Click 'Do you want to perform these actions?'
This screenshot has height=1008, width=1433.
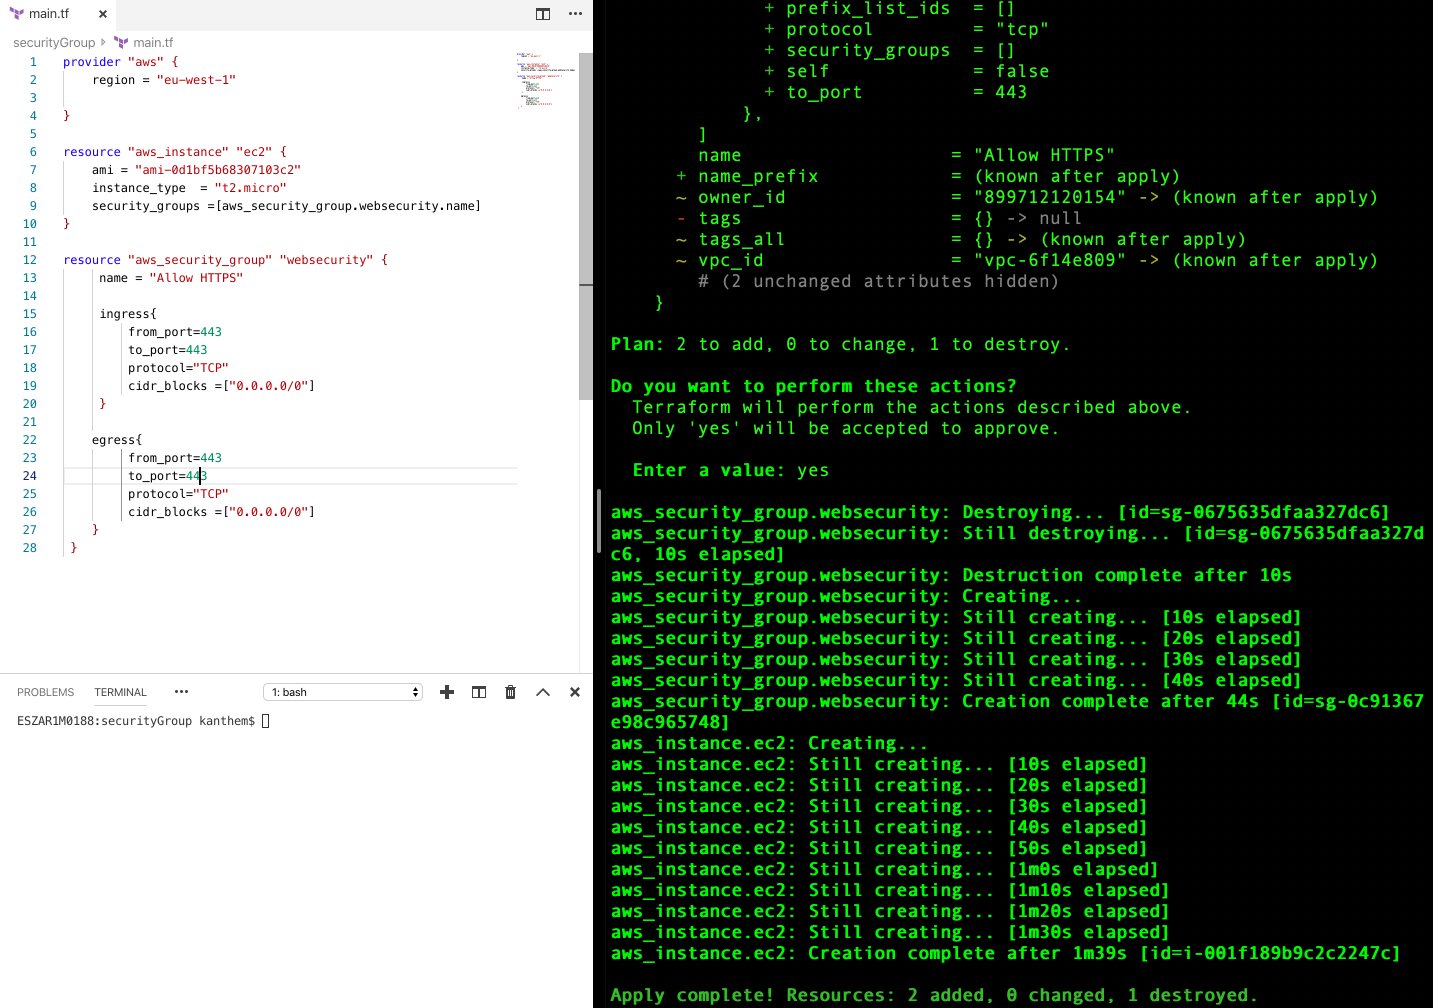[x=814, y=386]
